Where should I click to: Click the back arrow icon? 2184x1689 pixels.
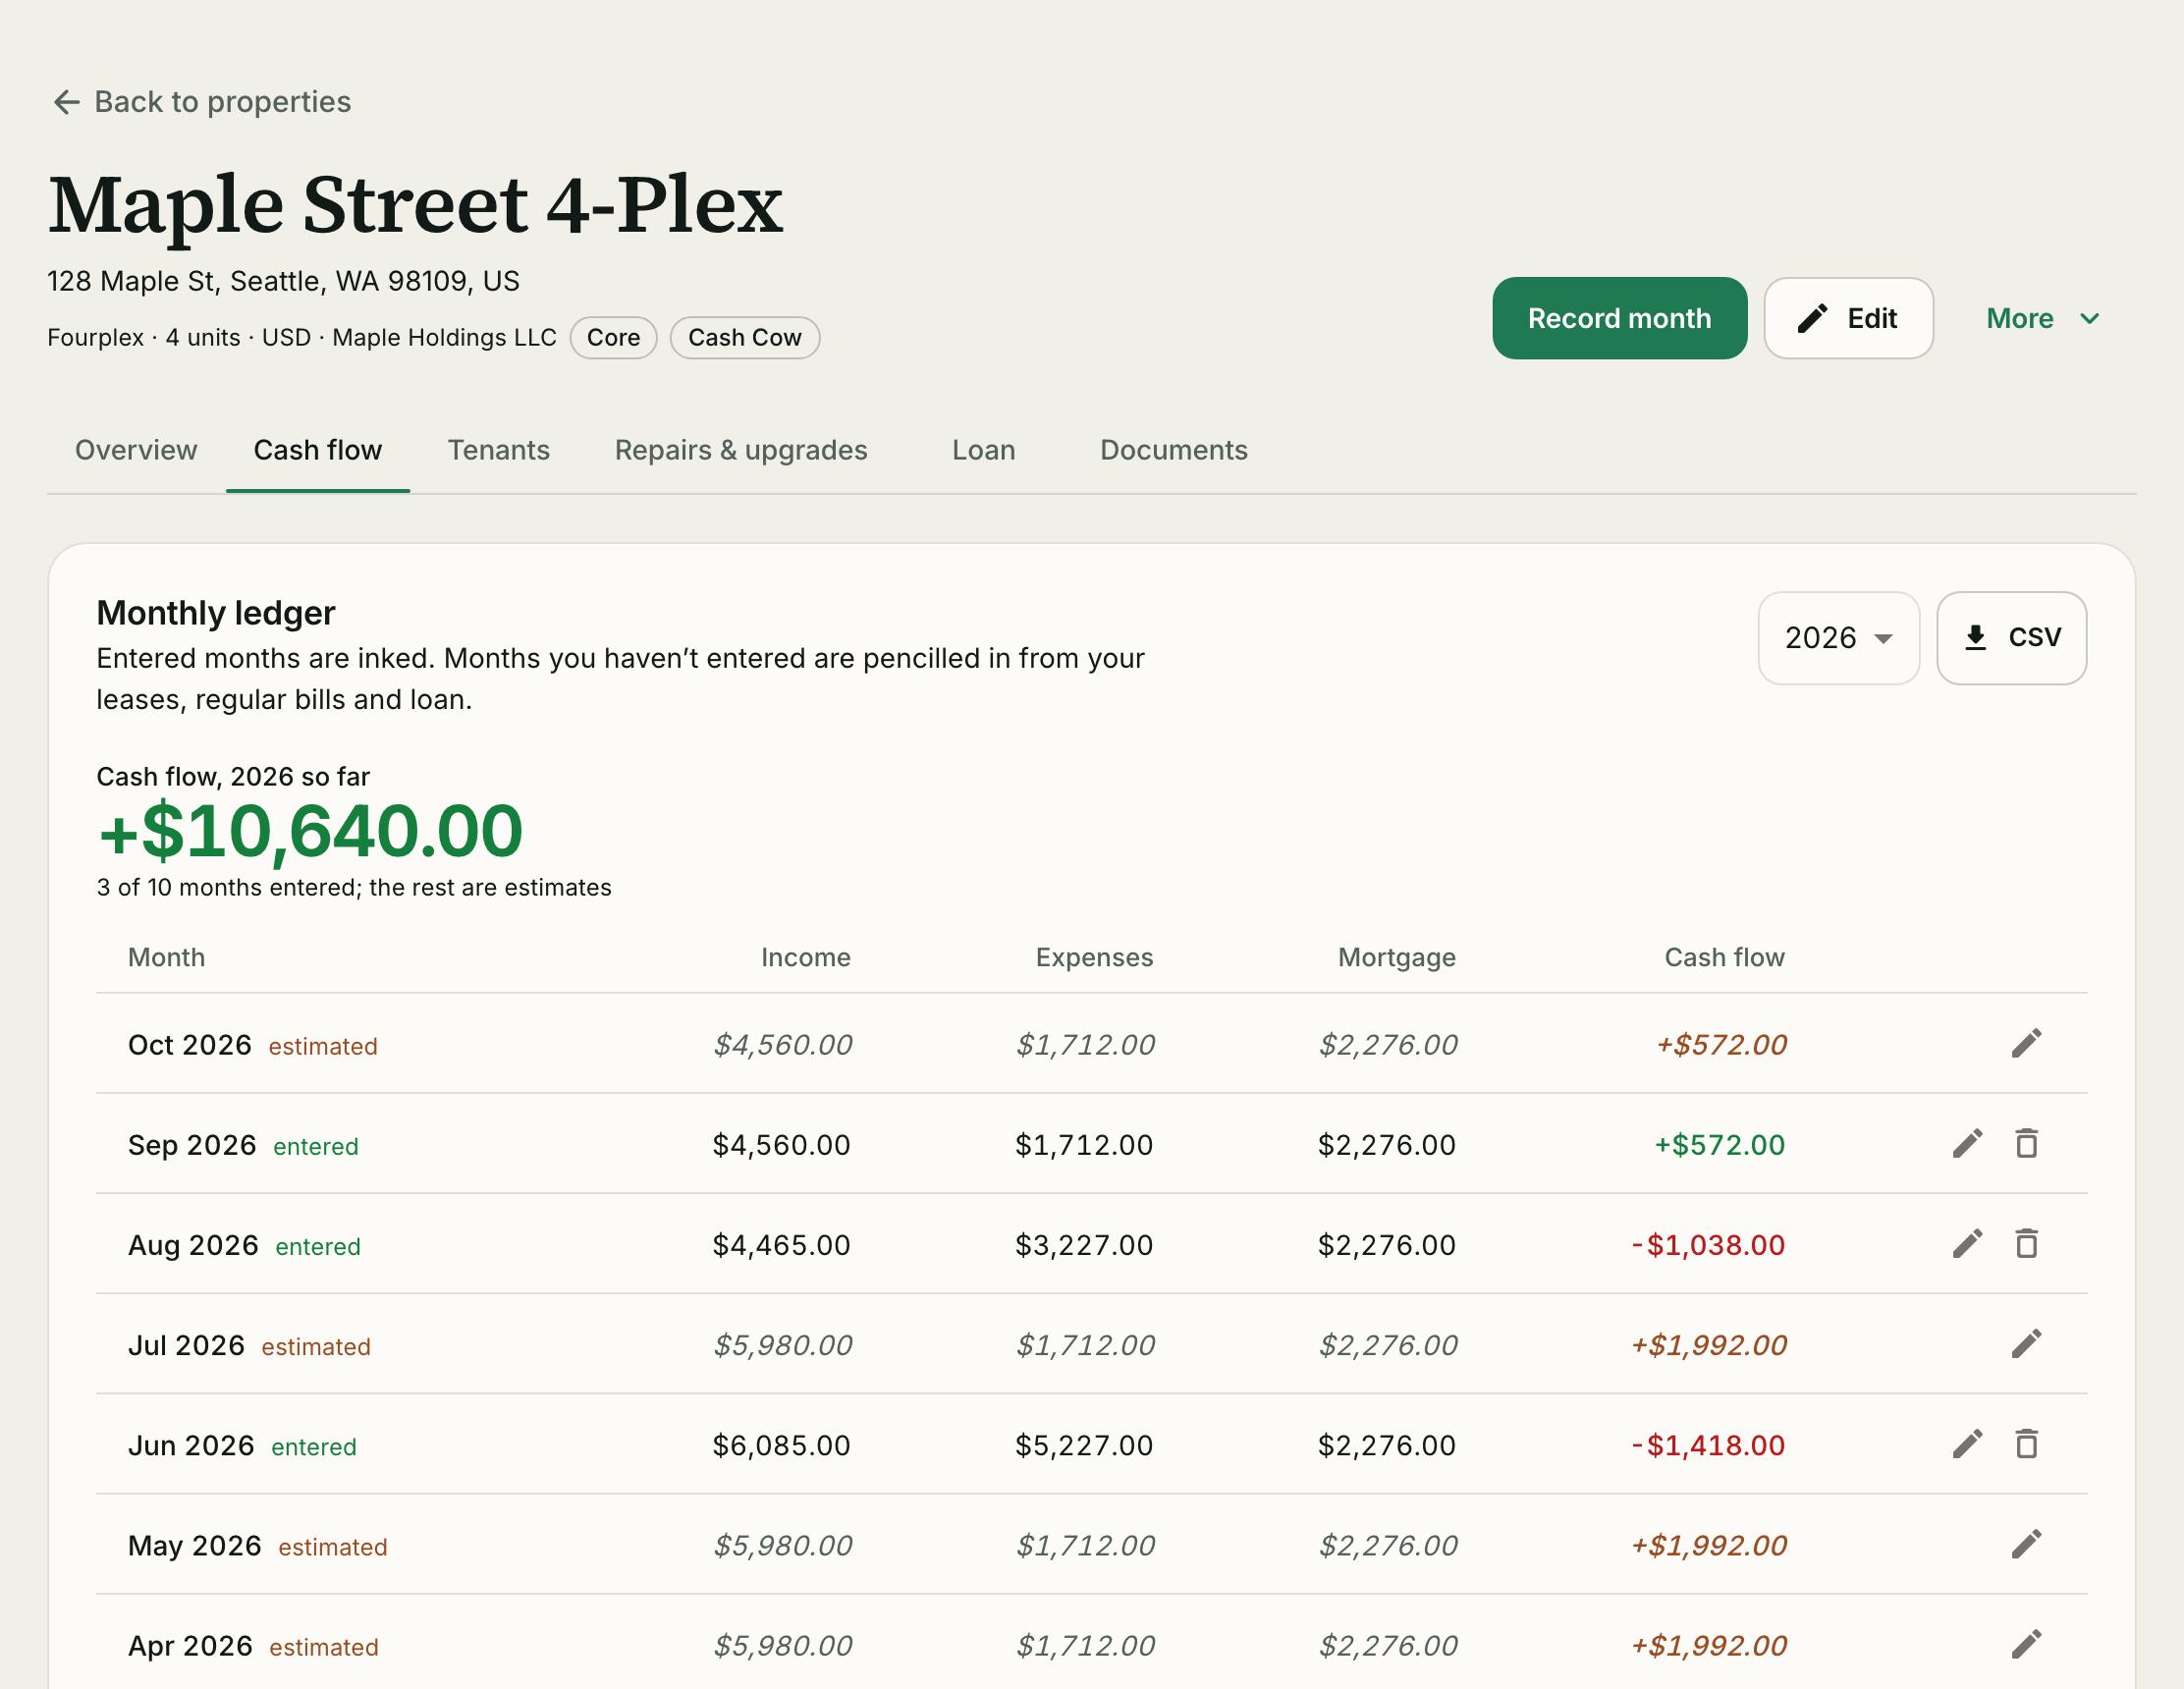tap(66, 102)
